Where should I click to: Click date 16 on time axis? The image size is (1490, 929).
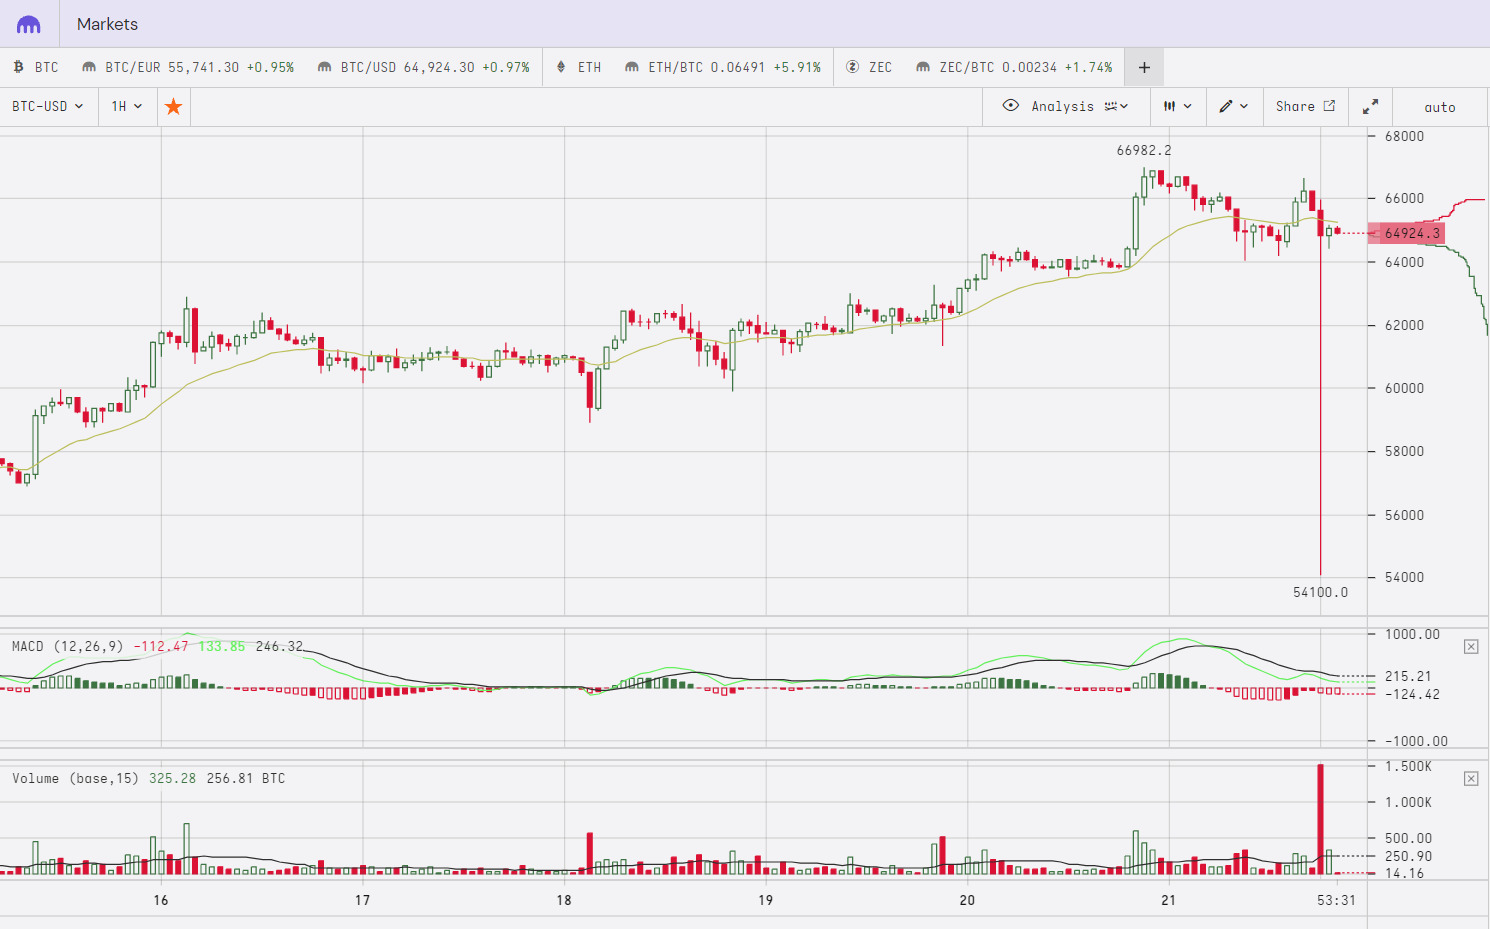161,900
